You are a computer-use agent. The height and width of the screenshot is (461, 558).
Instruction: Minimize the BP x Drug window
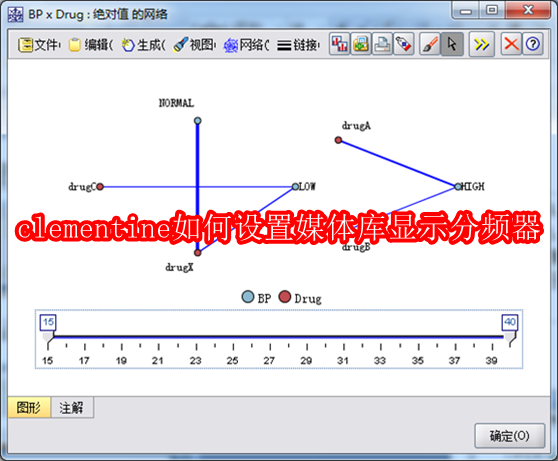click(465, 10)
